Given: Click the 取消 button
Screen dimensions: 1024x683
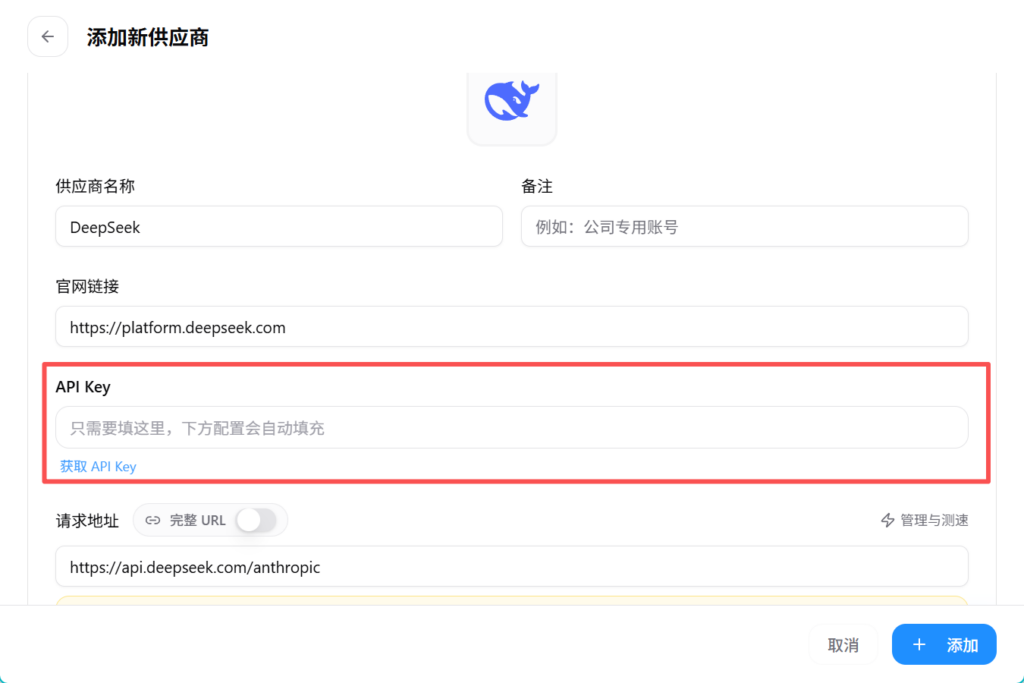Looking at the screenshot, I should click(x=843, y=645).
